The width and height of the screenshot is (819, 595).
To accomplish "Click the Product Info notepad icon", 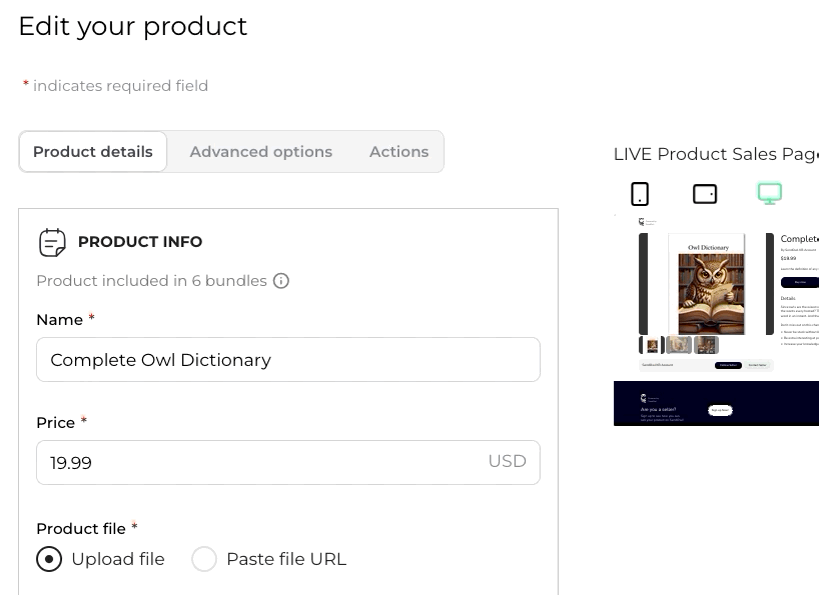I will (x=52, y=242).
